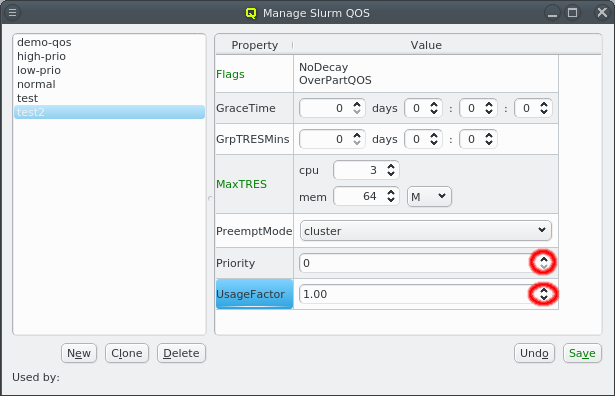Click the Value column header

[426, 45]
